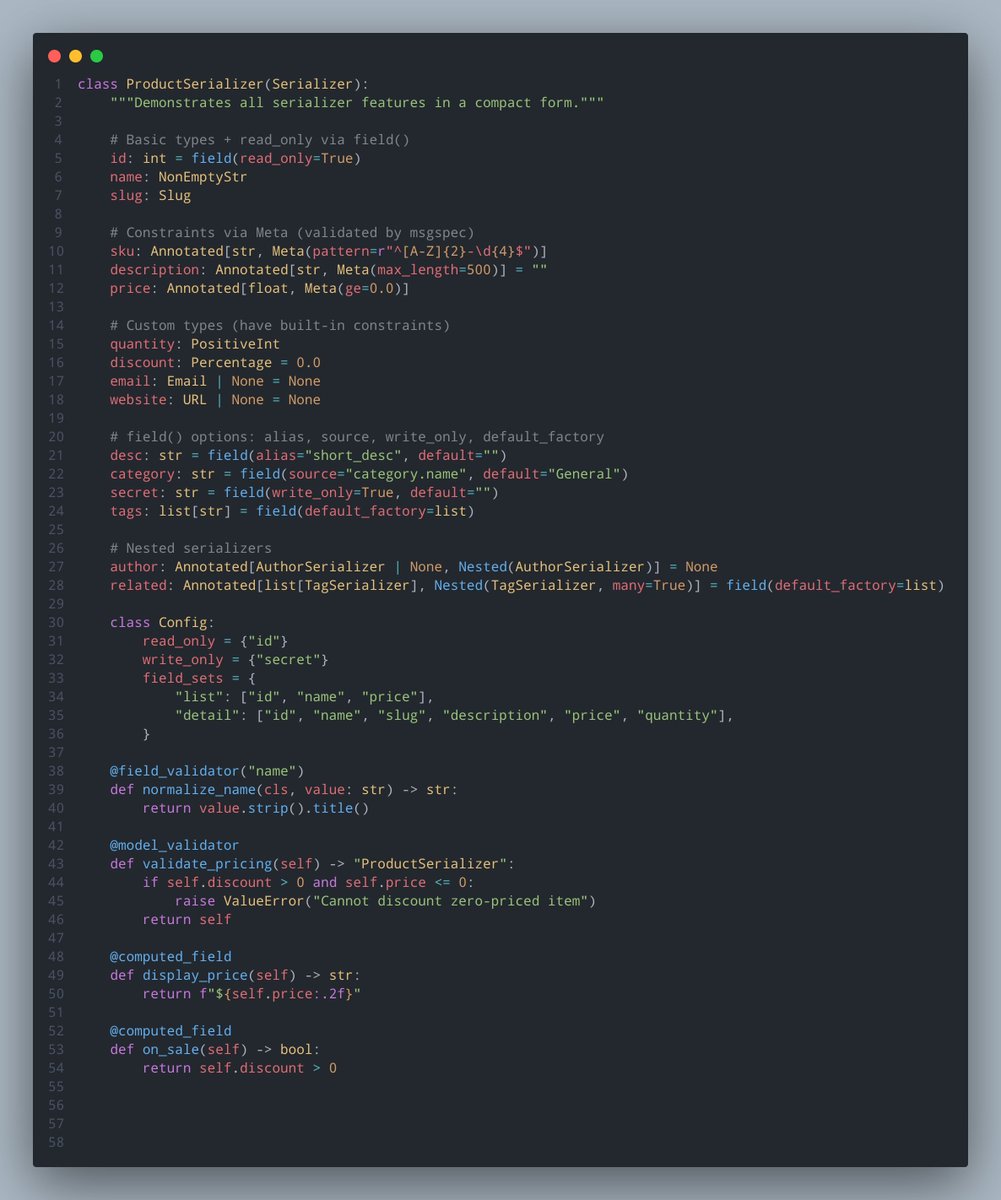Select the normalize_name function name
Image resolution: width=1001 pixels, height=1200 pixels.
(196, 789)
